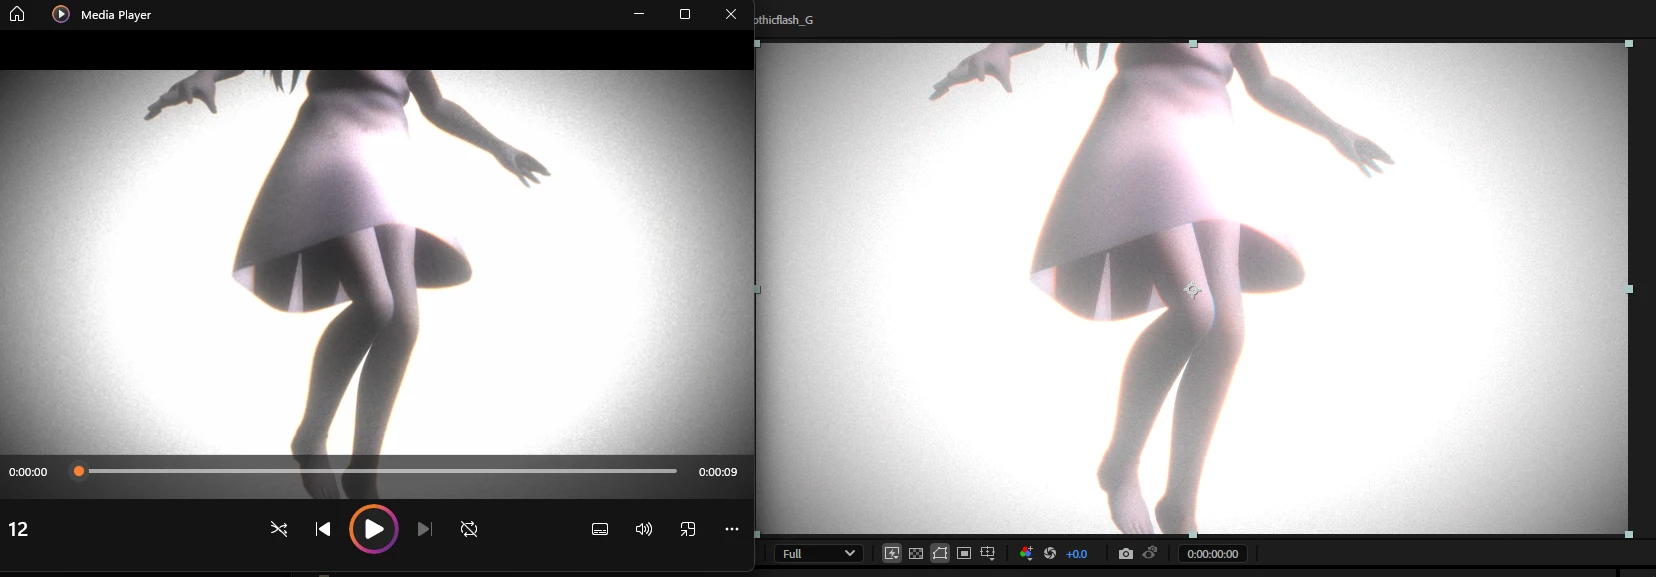Go to Media Player home

17,14
